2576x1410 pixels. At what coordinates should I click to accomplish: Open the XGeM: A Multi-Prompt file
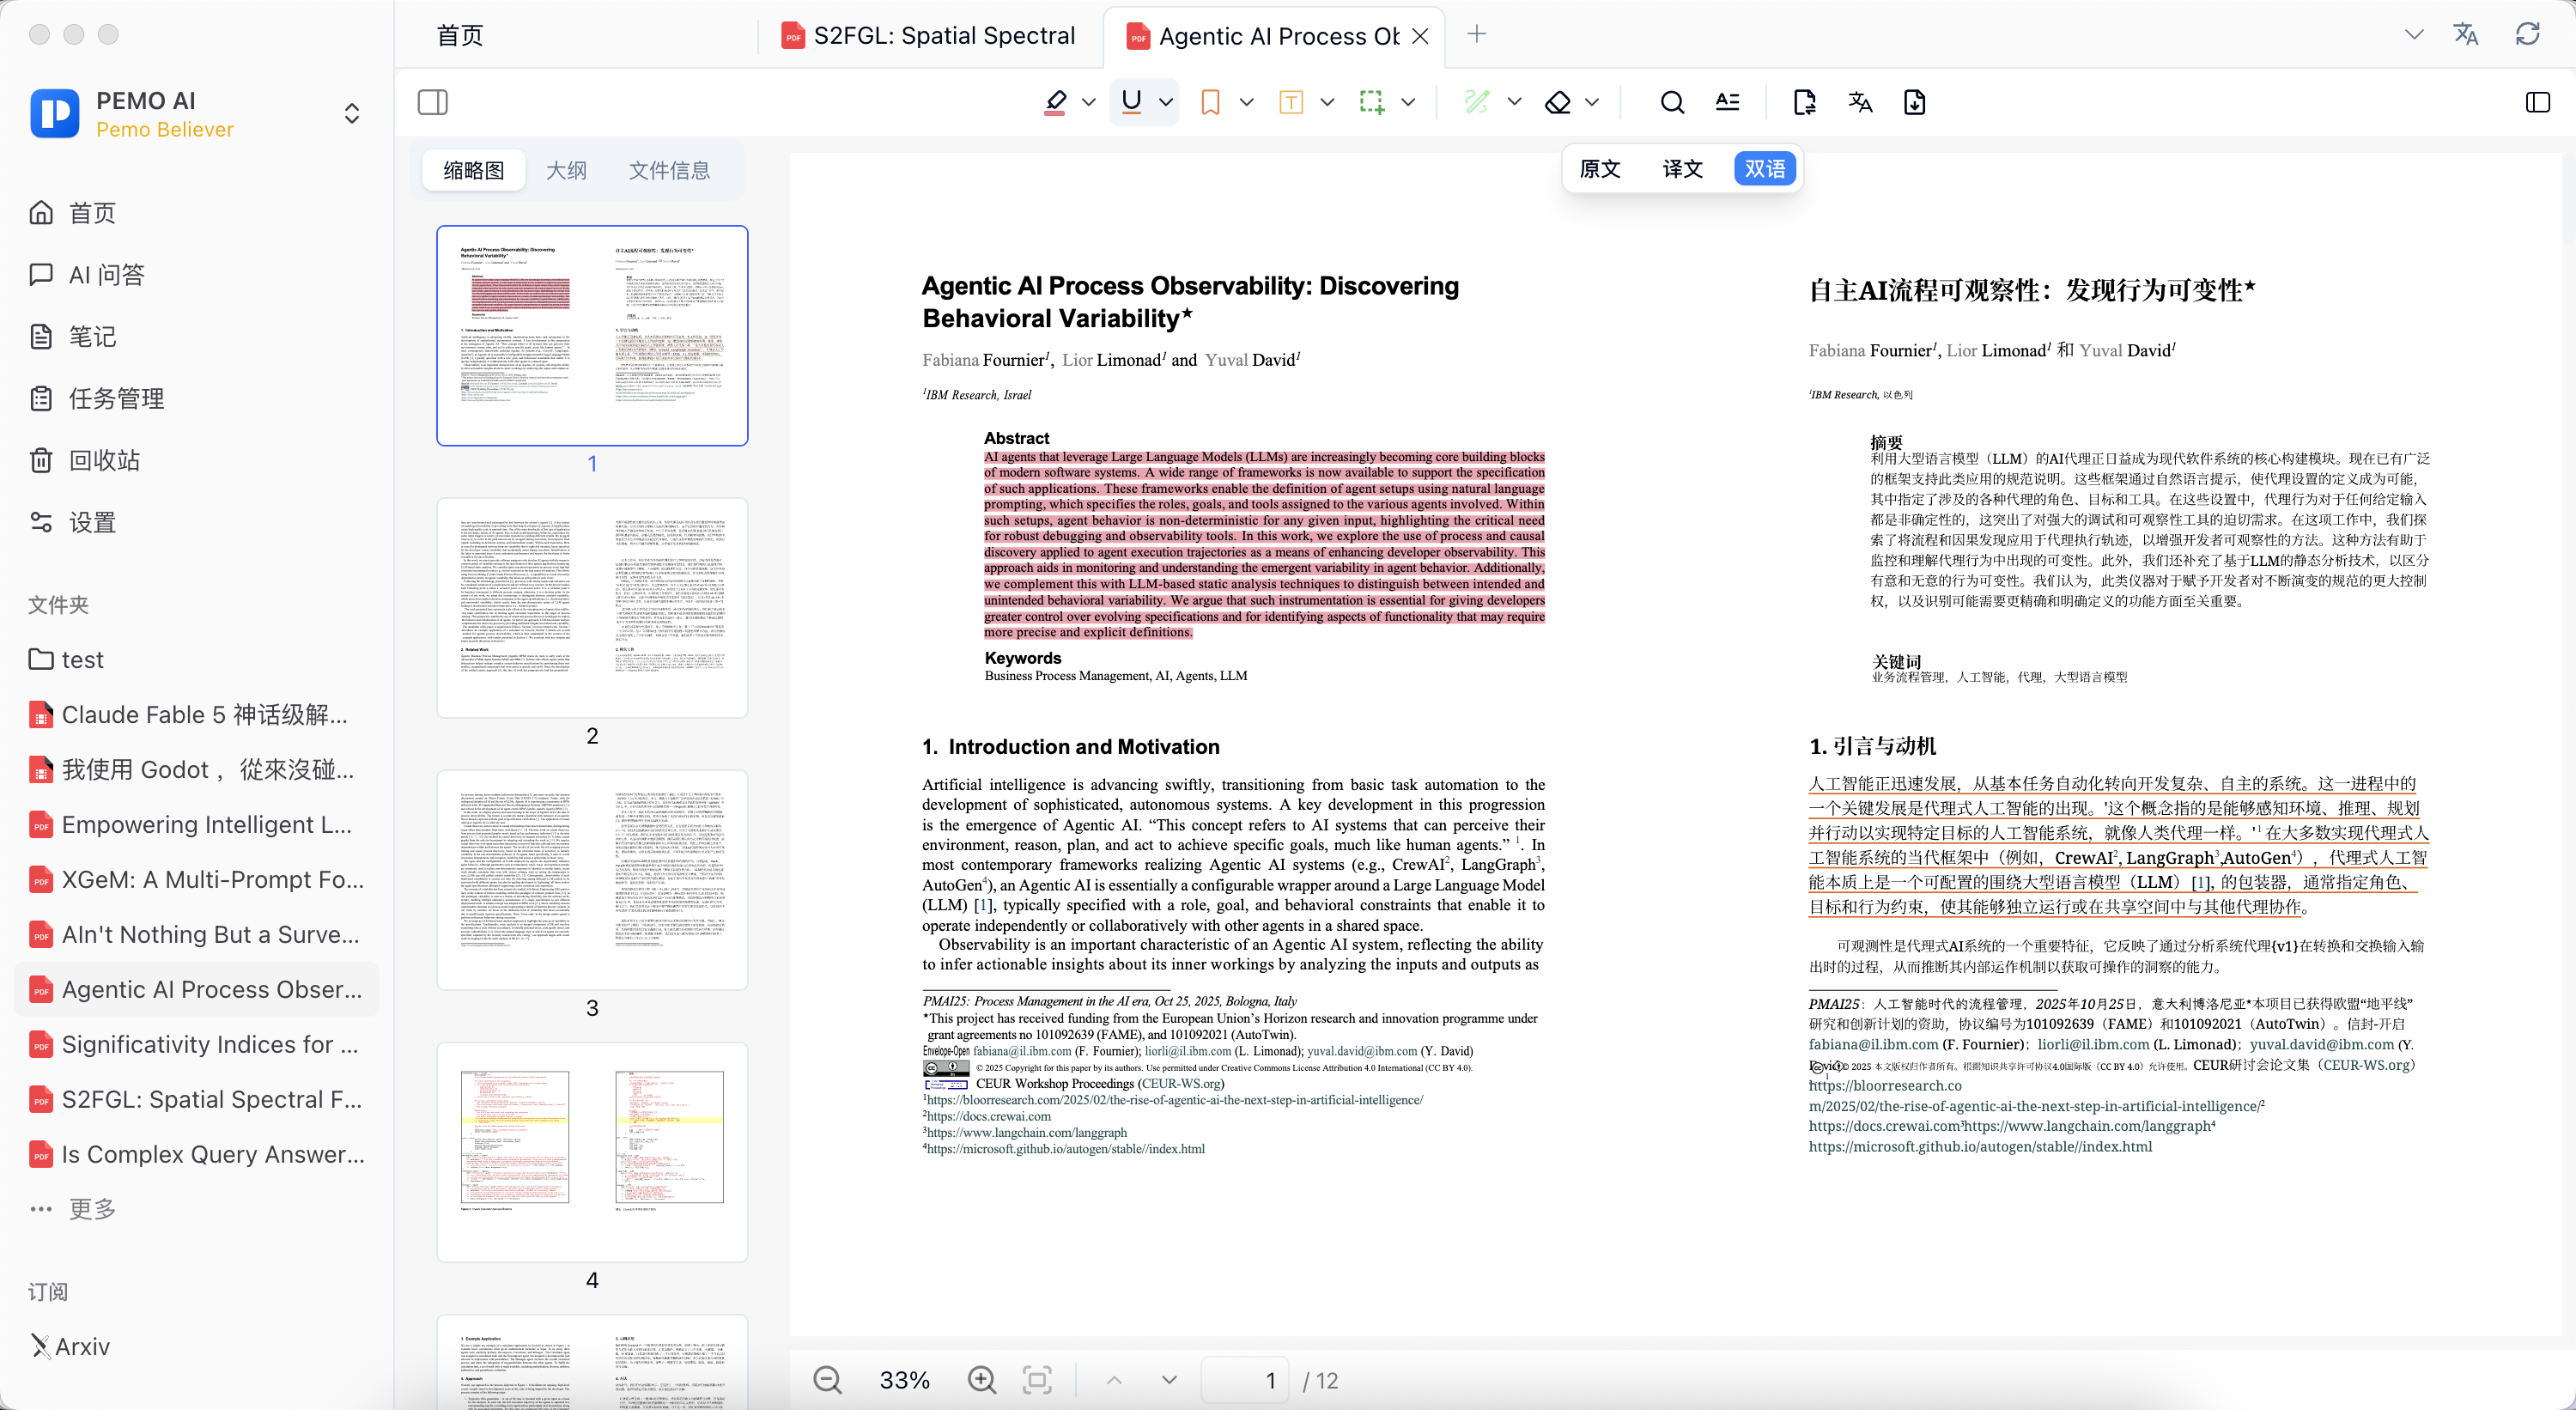pyautogui.click(x=196, y=880)
